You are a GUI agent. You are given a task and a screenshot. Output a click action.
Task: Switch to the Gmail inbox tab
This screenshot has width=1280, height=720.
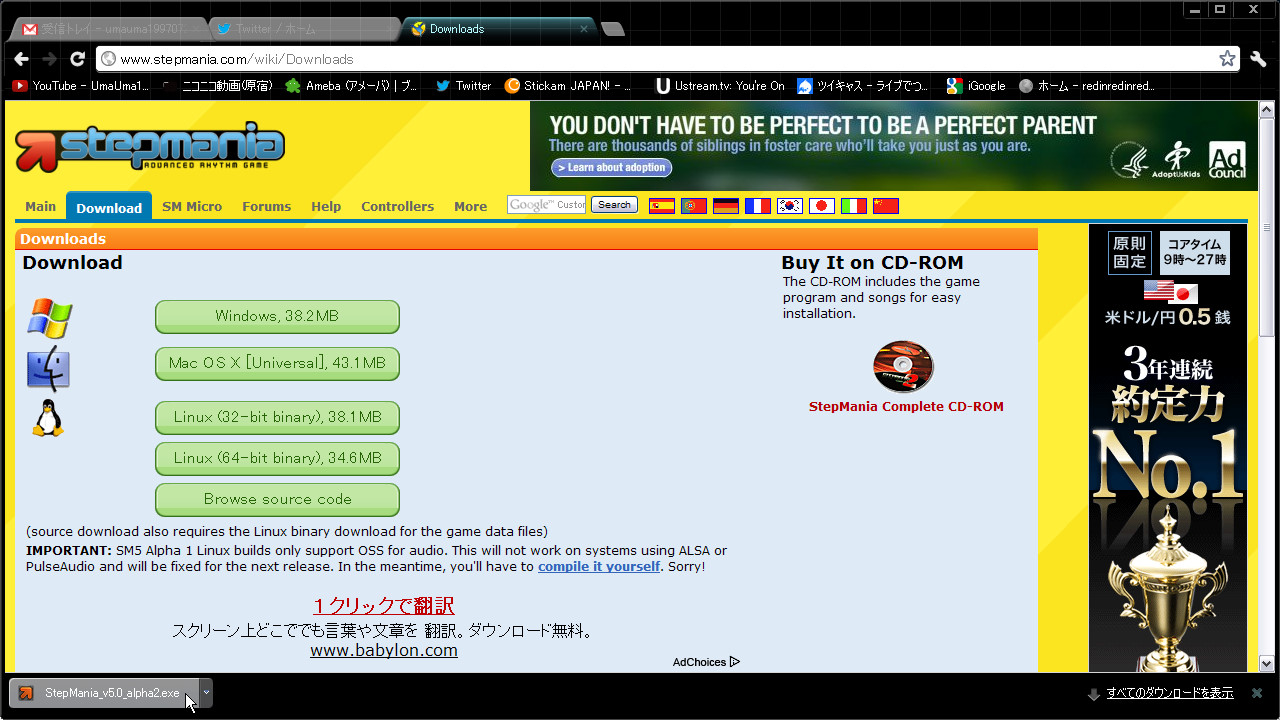click(108, 29)
